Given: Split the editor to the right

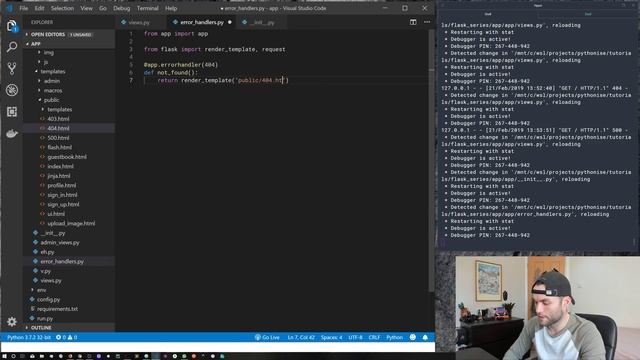Looking at the screenshot, I should tap(413, 22).
